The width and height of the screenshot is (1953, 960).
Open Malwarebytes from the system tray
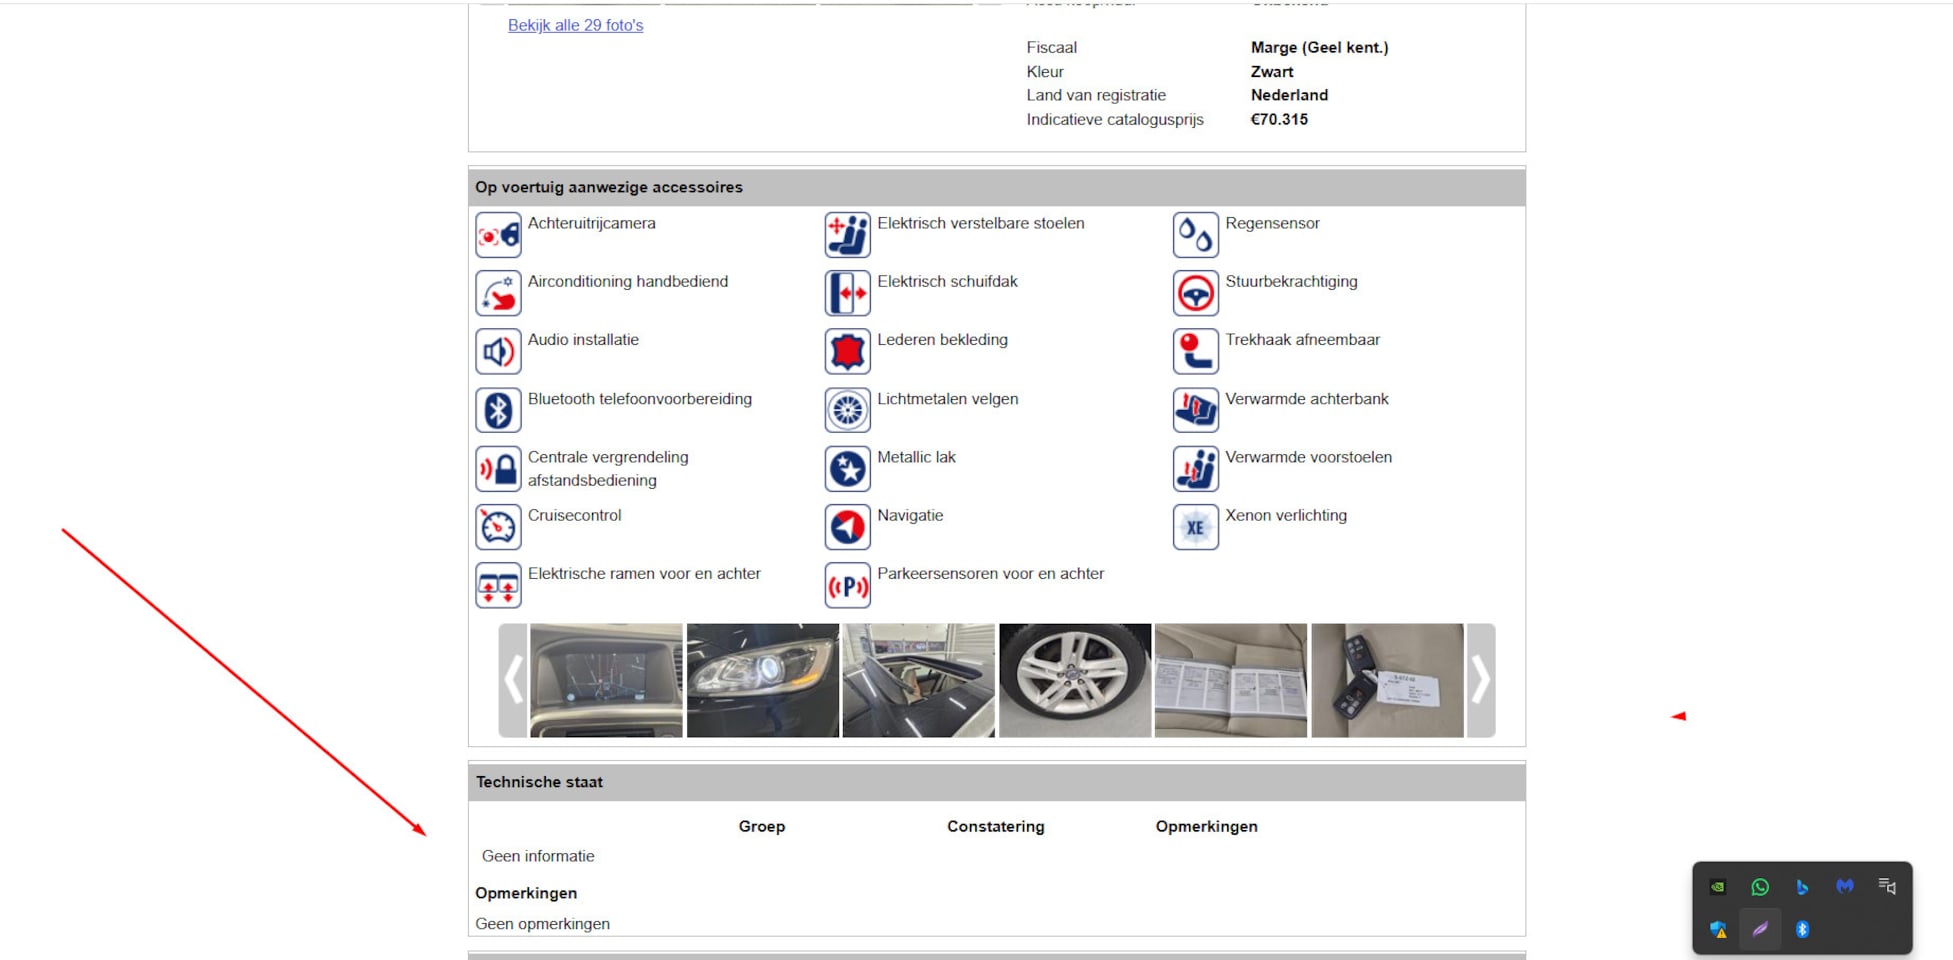tap(1845, 887)
